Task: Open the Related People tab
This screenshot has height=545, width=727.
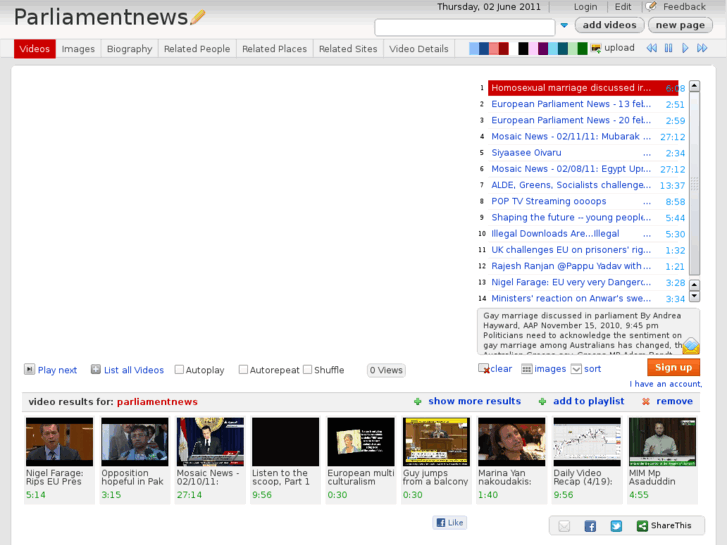Action: click(x=197, y=49)
